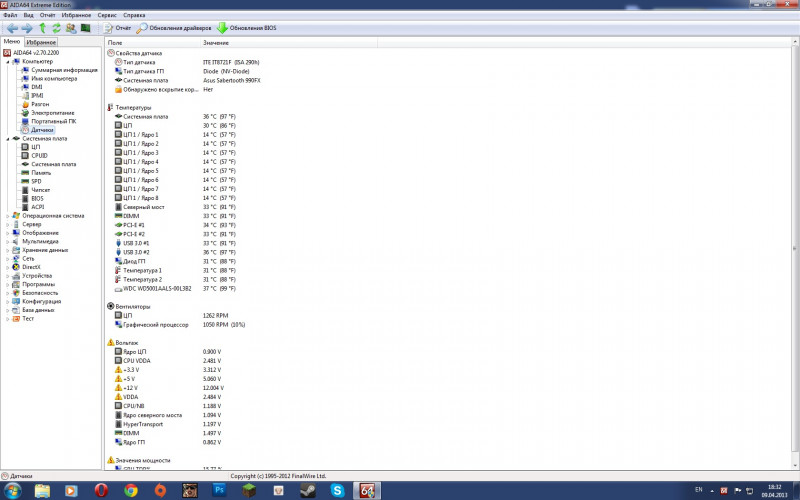The height and width of the screenshot is (500, 800).
Task: Open Windows Explorer from taskbar
Action: pos(42,490)
